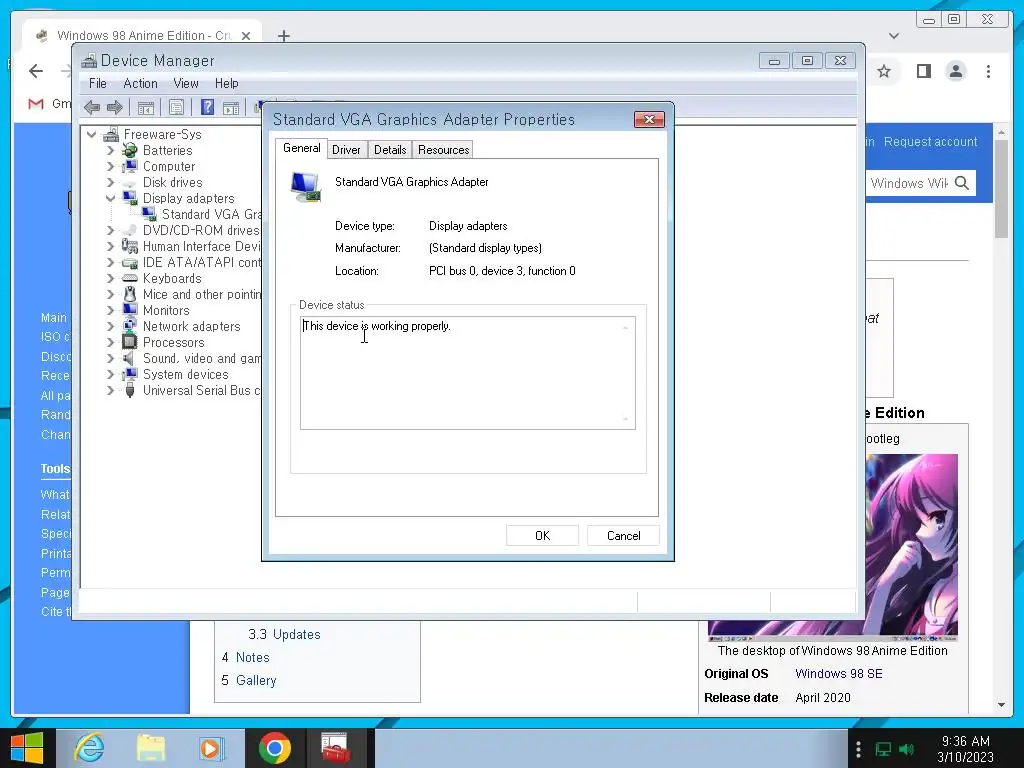Click search magnifier on wiki page
The width and height of the screenshot is (1024, 768).
(x=962, y=183)
